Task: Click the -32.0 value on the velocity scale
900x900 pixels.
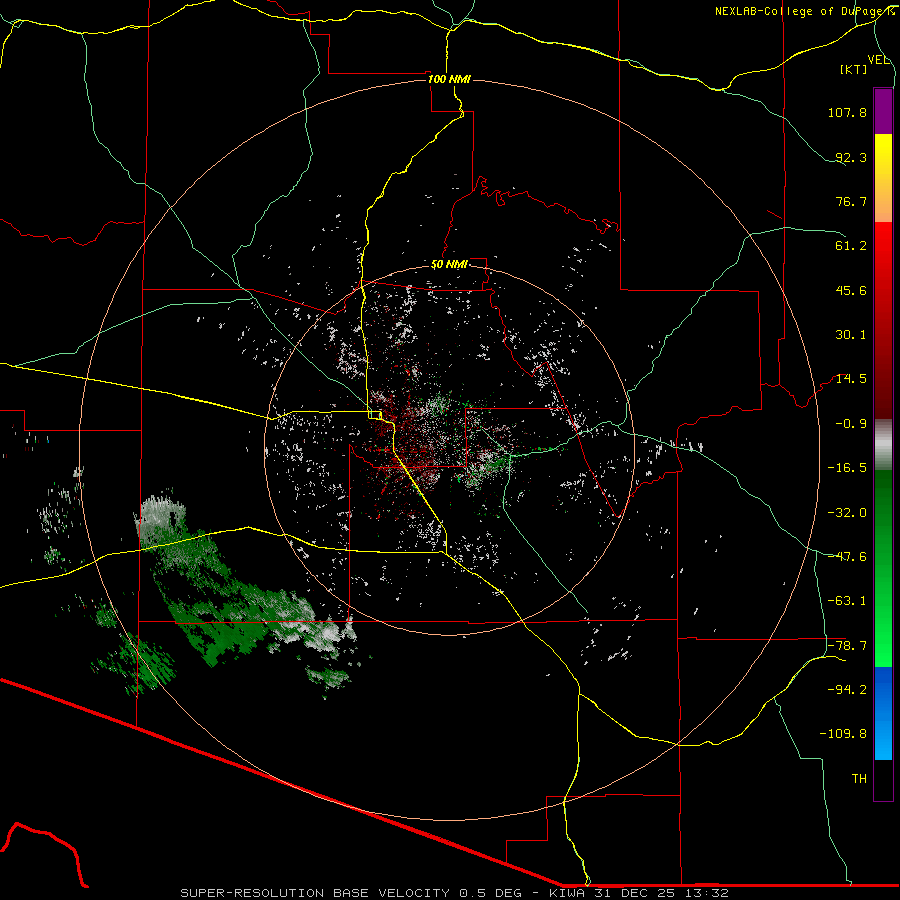Action: click(x=847, y=513)
